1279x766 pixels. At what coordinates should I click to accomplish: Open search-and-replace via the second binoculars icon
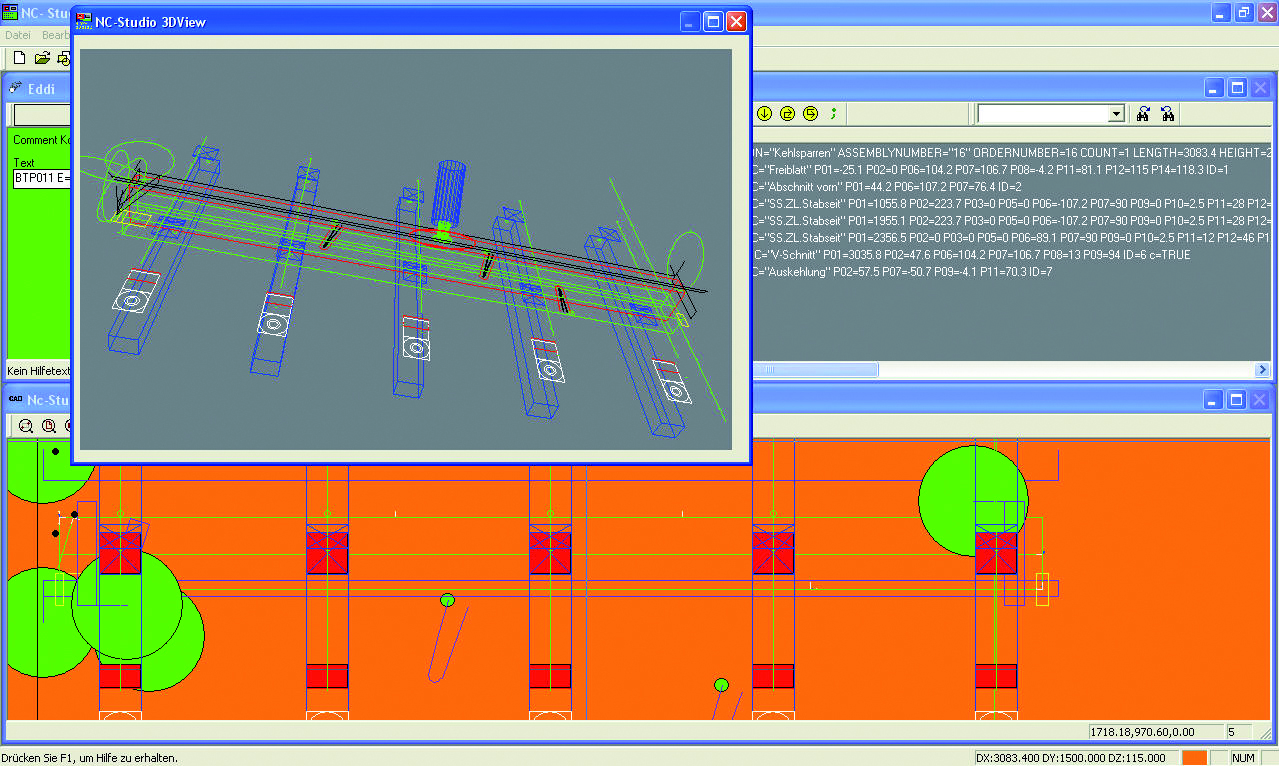click(1167, 114)
